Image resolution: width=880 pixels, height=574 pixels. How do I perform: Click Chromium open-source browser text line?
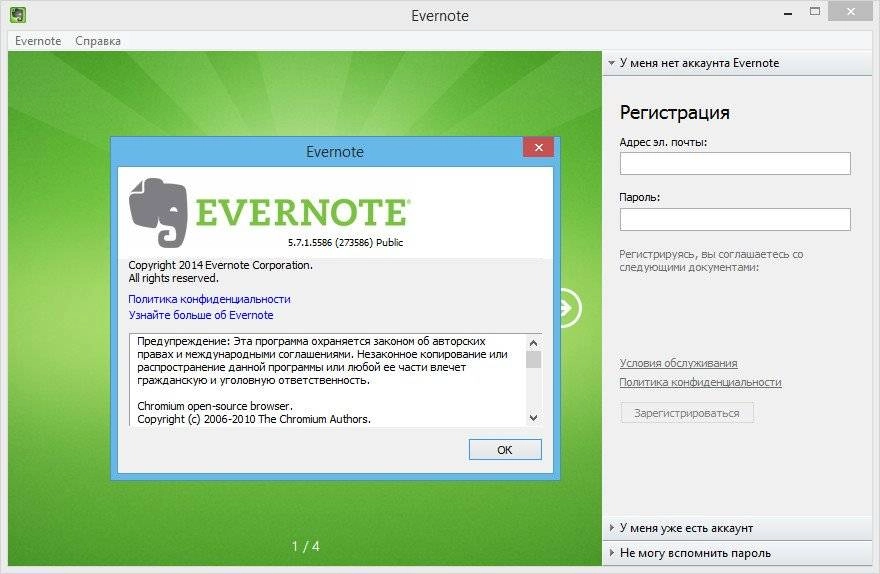click(x=215, y=406)
